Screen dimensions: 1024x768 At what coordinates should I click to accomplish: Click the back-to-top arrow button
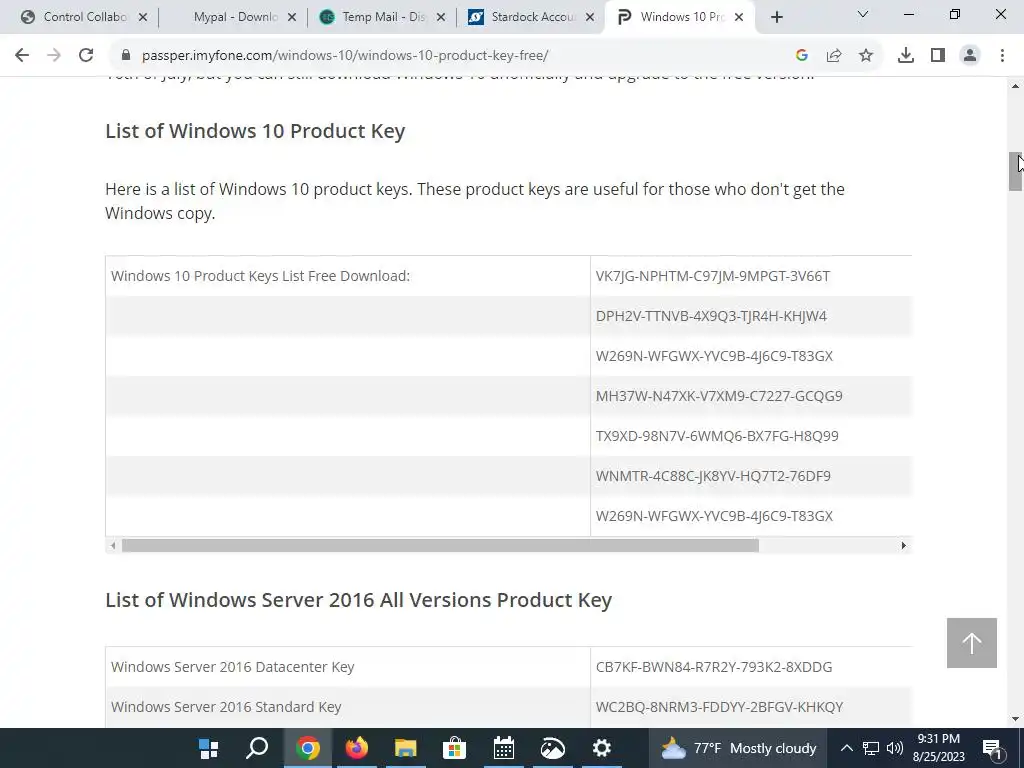pos(972,643)
